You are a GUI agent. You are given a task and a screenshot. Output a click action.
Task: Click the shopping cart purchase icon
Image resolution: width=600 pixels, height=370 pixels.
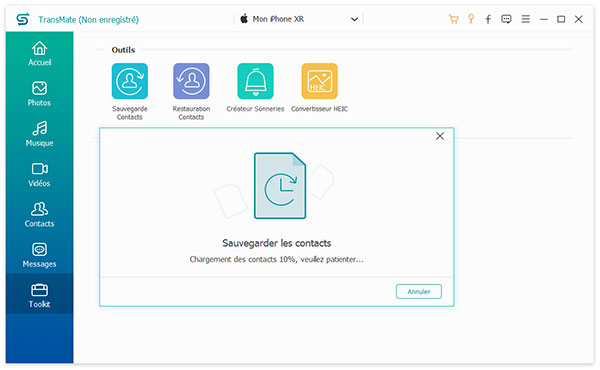453,19
